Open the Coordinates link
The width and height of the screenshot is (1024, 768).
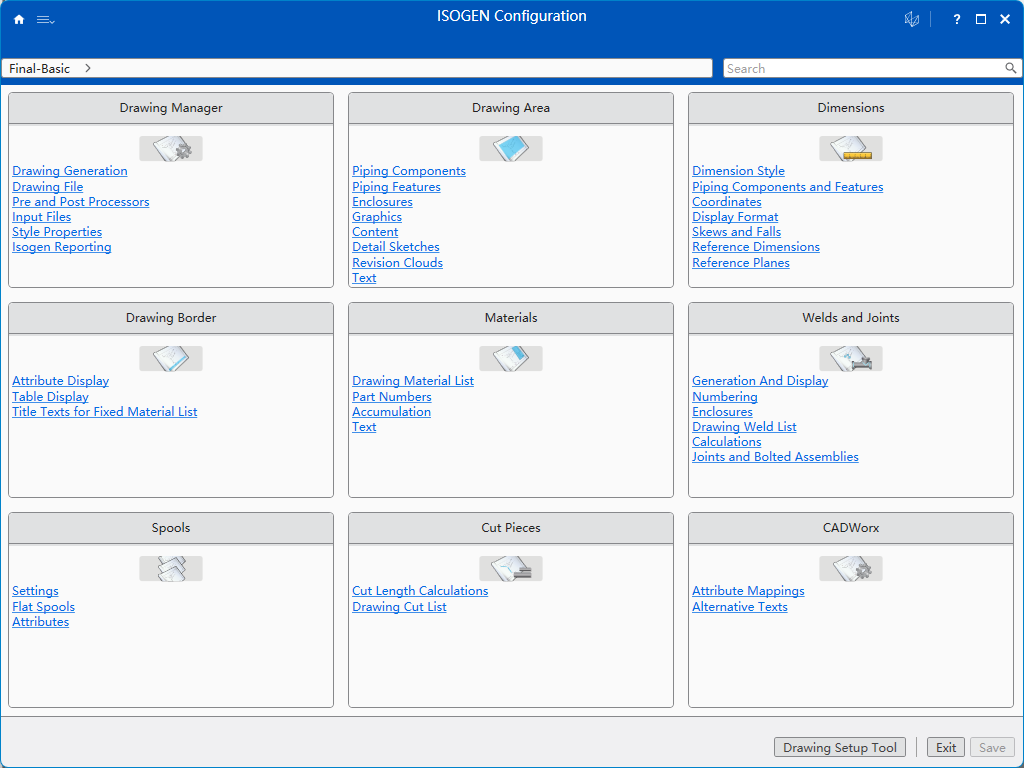[x=727, y=202]
